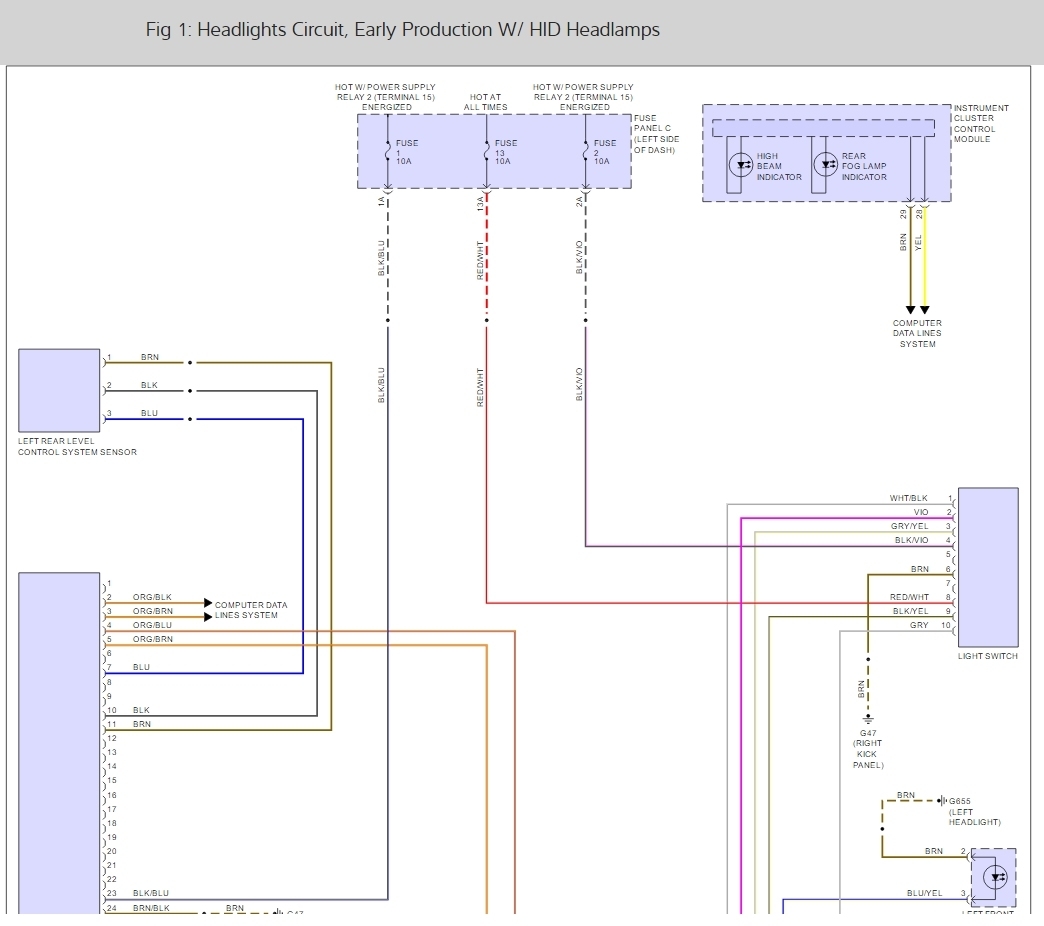
Task: Click the 'BLK' label at module pin 10
Action: pyautogui.click(x=141, y=710)
